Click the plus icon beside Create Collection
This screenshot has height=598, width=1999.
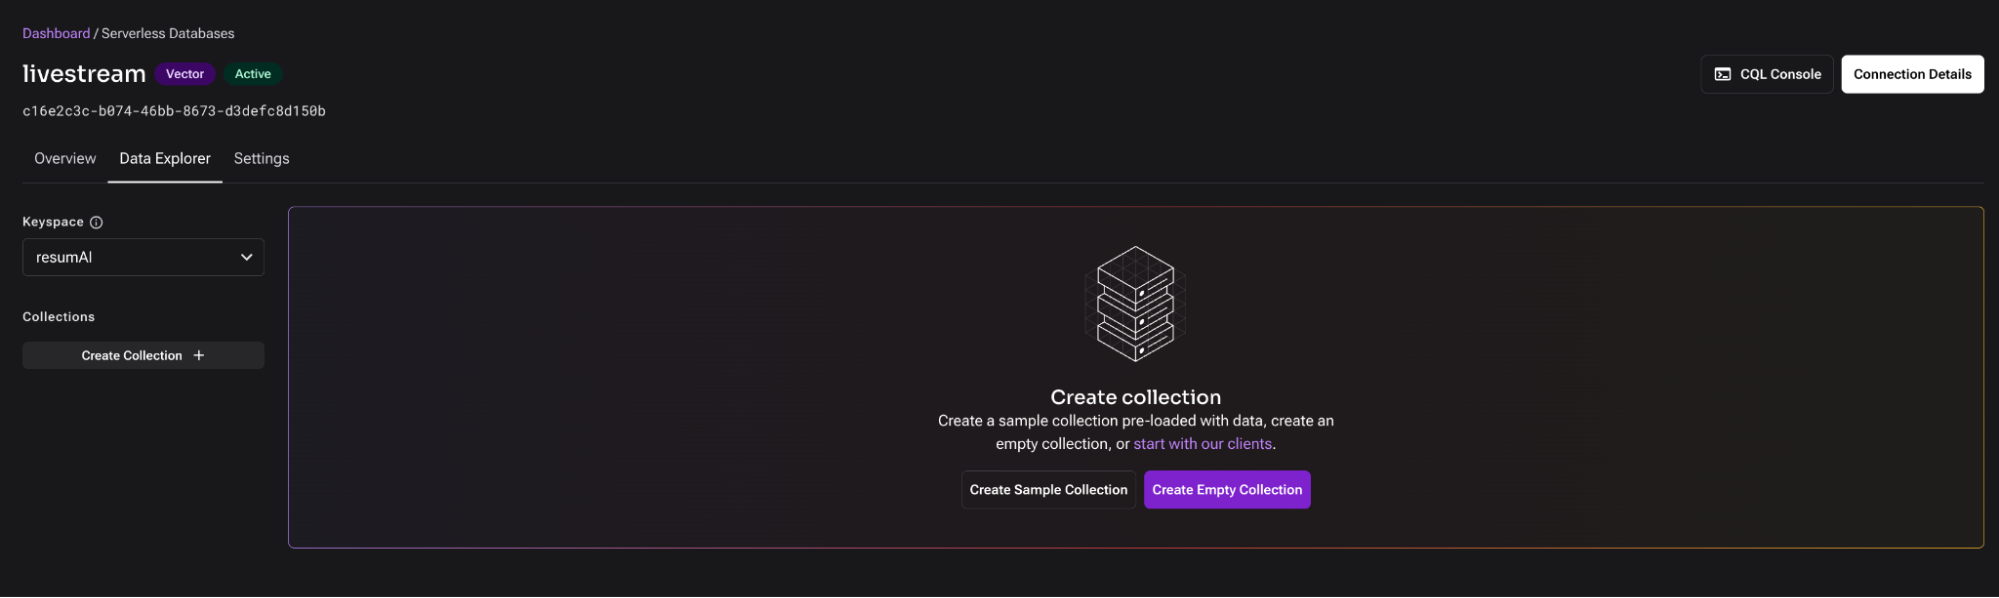(199, 355)
